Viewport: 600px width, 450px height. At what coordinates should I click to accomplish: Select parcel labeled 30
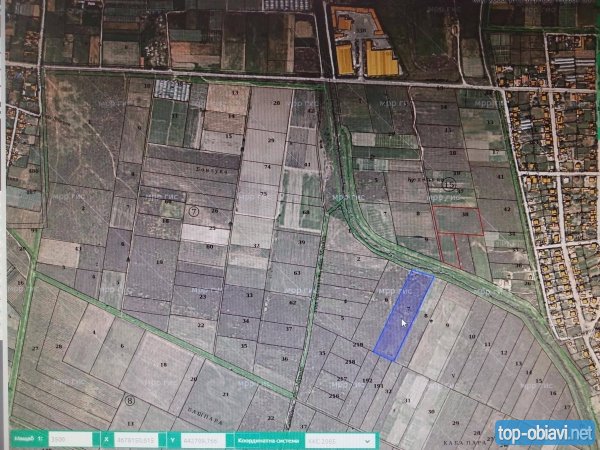[425, 413]
